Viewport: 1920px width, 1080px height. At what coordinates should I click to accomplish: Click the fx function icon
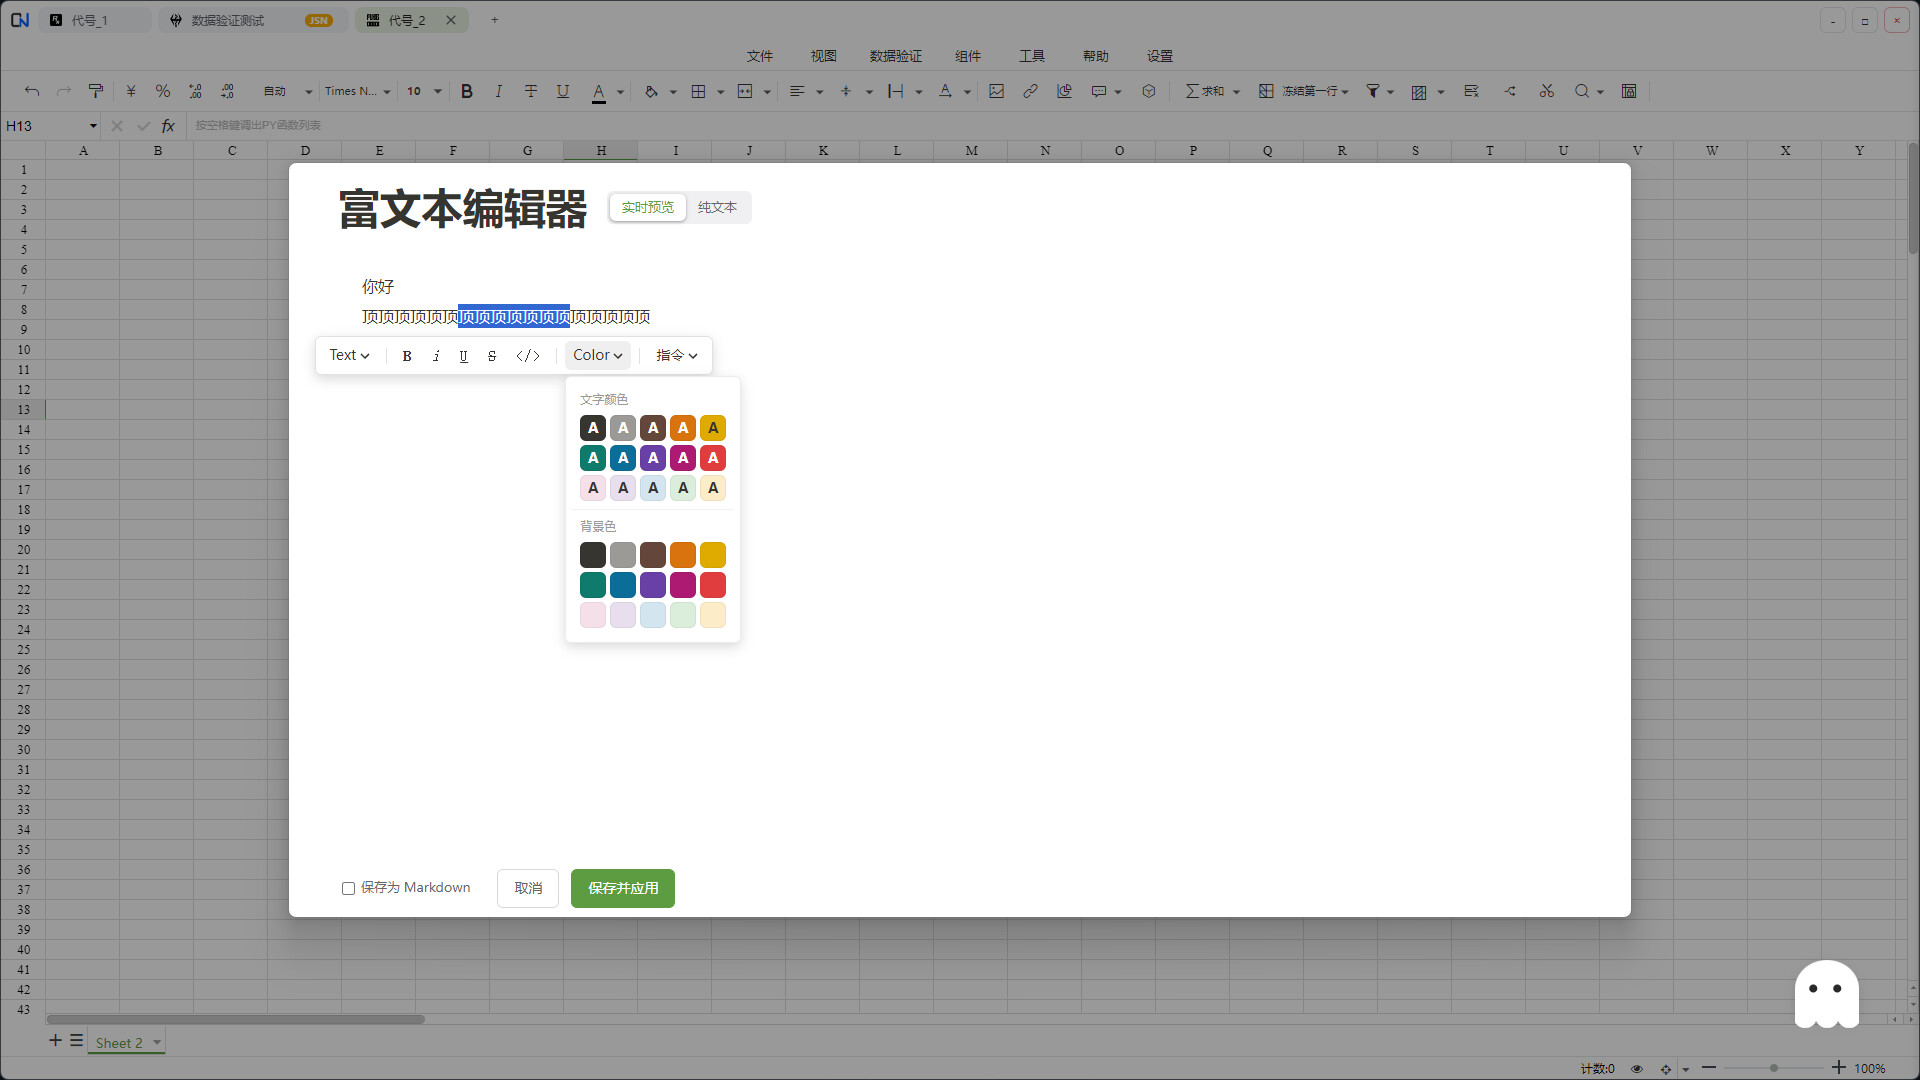click(x=168, y=126)
